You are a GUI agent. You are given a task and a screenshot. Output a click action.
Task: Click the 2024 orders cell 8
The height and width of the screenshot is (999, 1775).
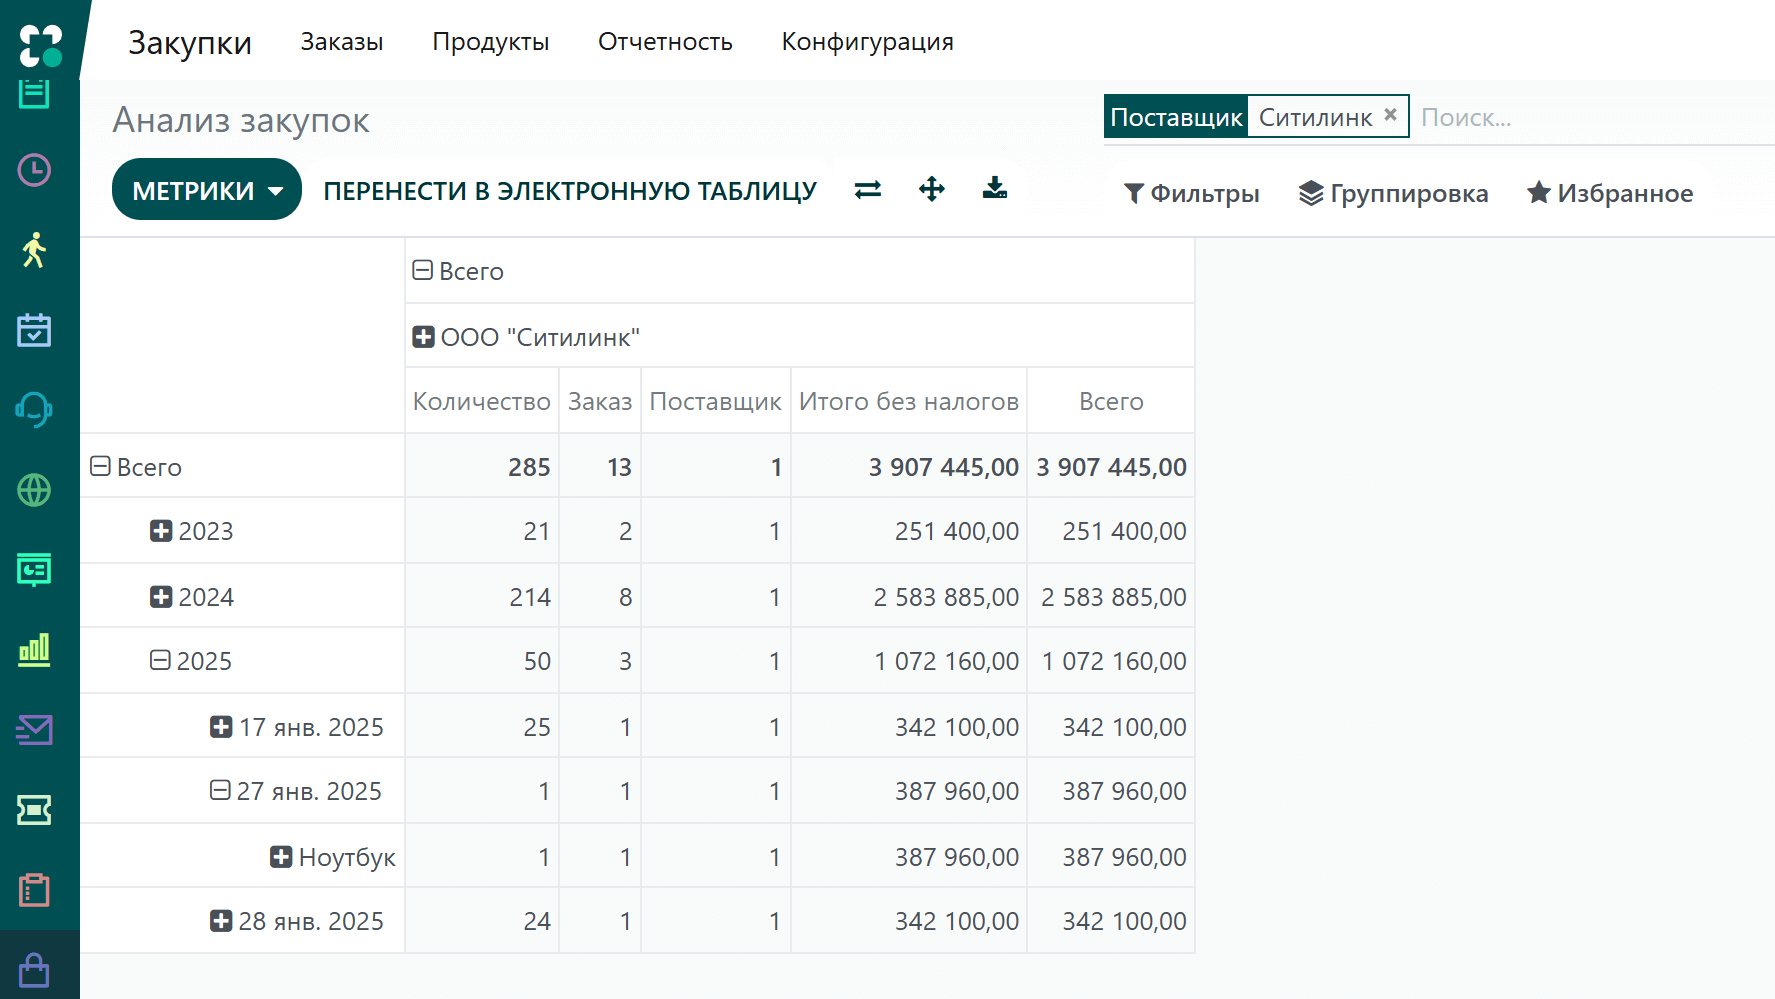tap(600, 597)
